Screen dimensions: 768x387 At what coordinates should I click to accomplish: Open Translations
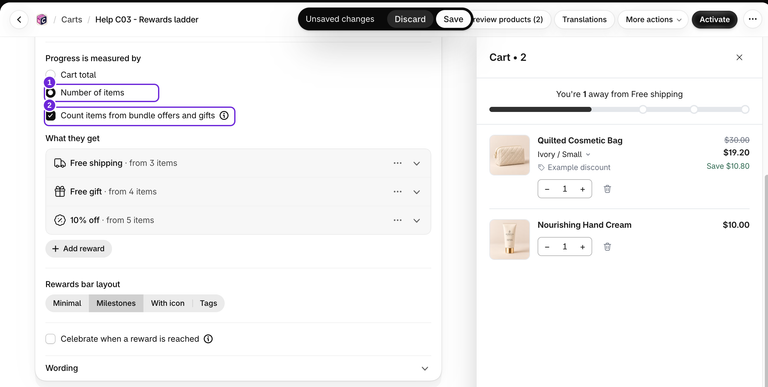coord(584,20)
